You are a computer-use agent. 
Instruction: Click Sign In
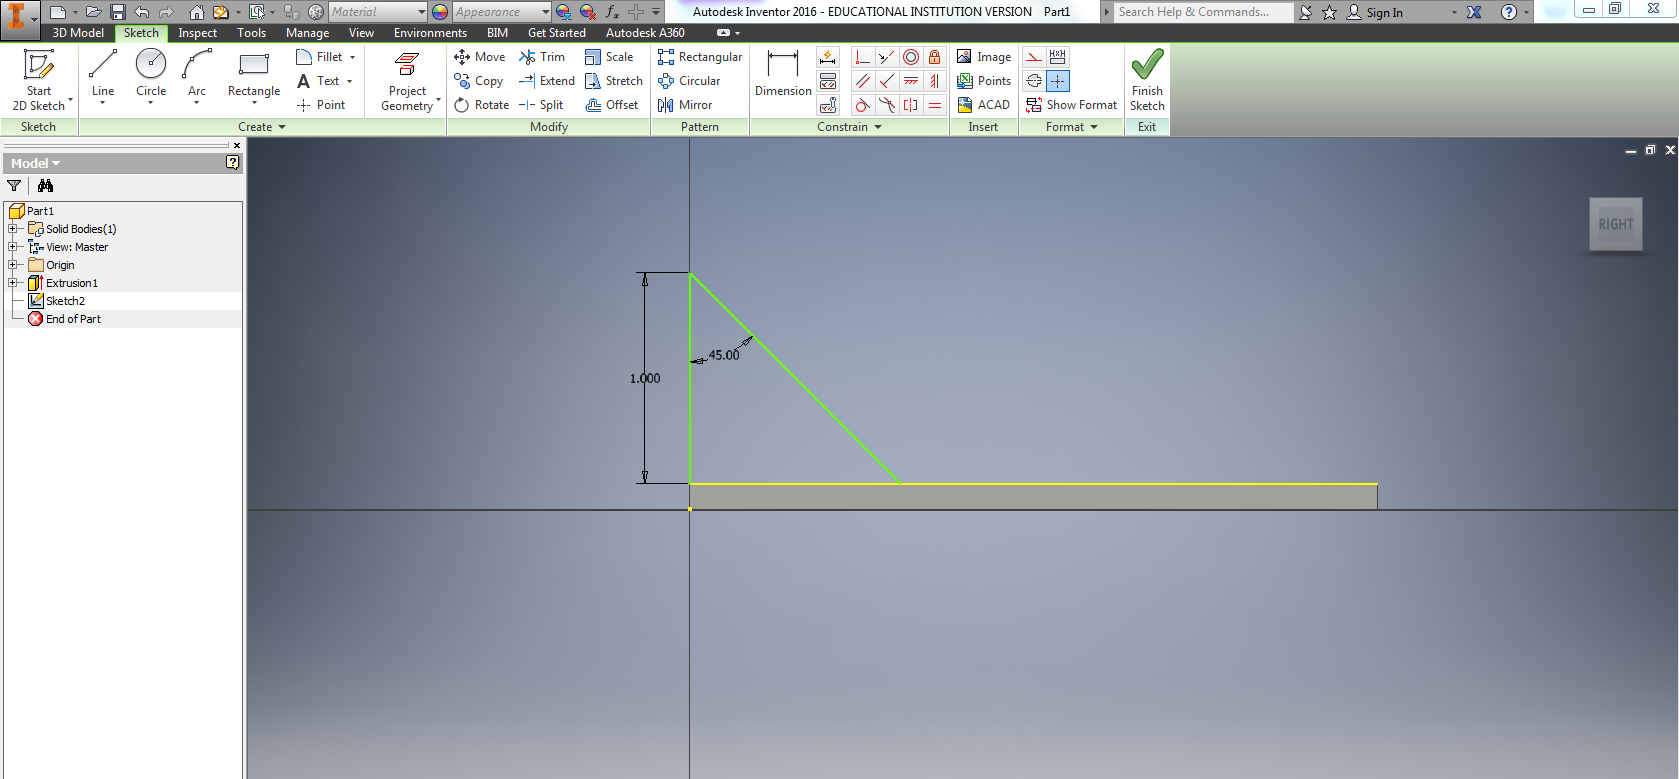coord(1375,12)
